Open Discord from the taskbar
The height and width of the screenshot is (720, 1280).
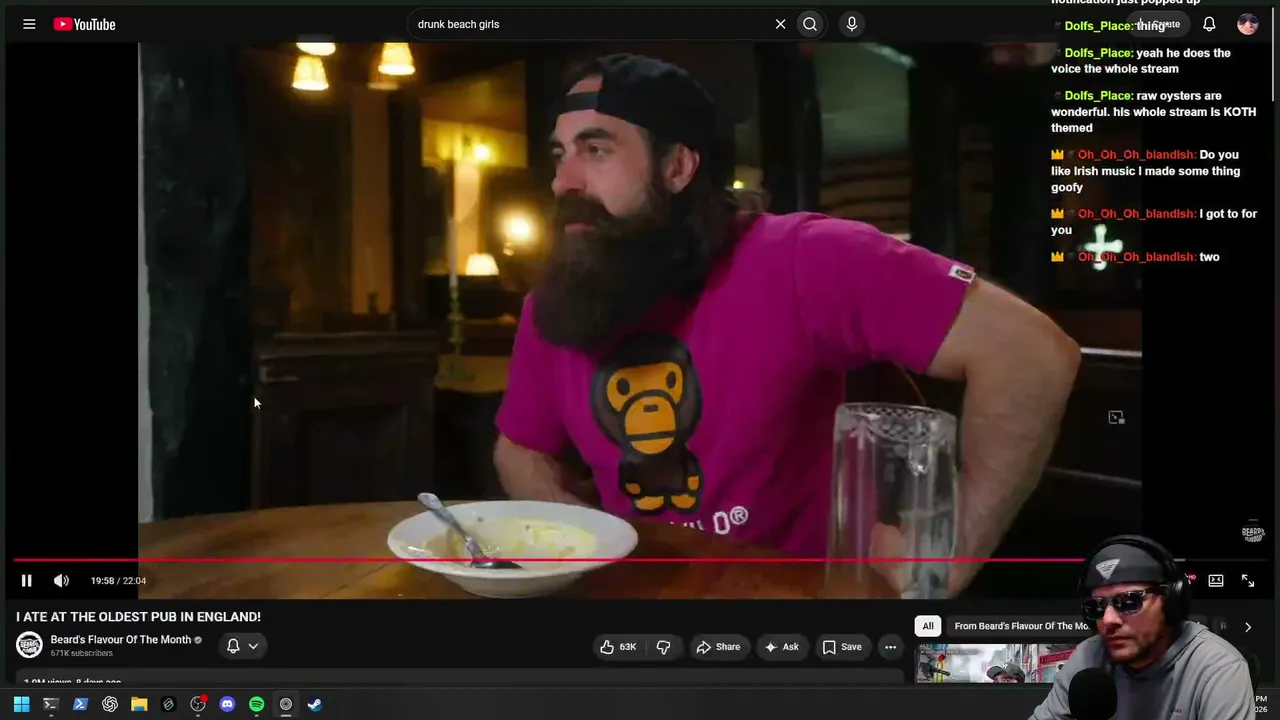(227, 704)
